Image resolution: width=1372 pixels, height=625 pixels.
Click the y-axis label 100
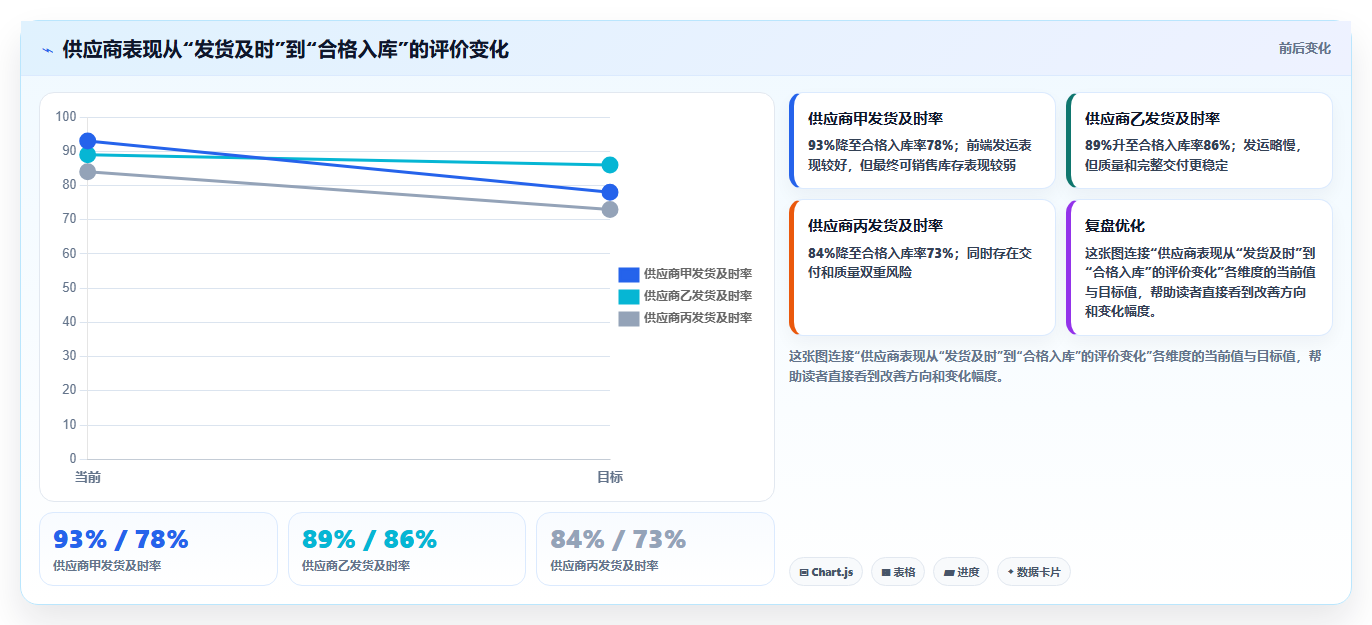pyautogui.click(x=66, y=117)
